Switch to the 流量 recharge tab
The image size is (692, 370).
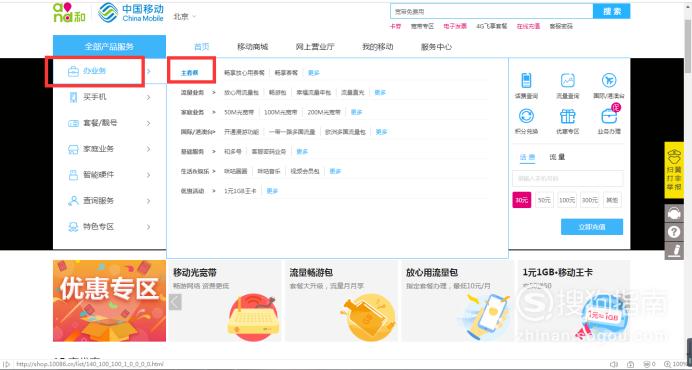(557, 157)
